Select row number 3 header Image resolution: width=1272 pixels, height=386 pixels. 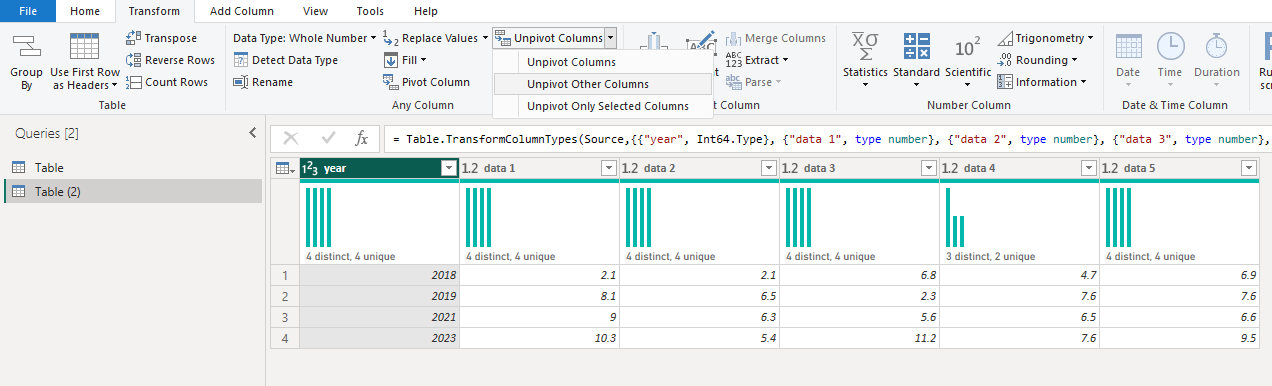[285, 317]
